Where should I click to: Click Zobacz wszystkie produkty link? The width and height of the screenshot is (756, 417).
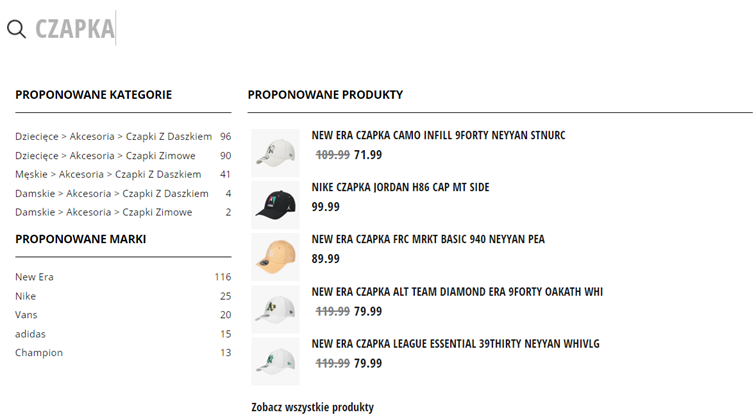click(x=312, y=407)
